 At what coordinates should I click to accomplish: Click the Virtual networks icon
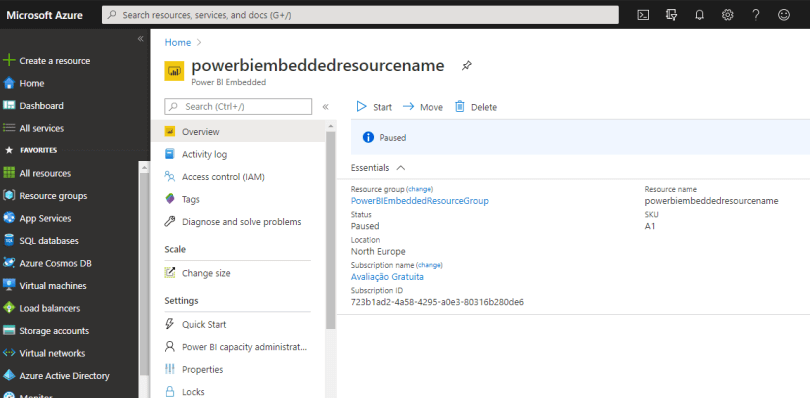[x=9, y=353]
